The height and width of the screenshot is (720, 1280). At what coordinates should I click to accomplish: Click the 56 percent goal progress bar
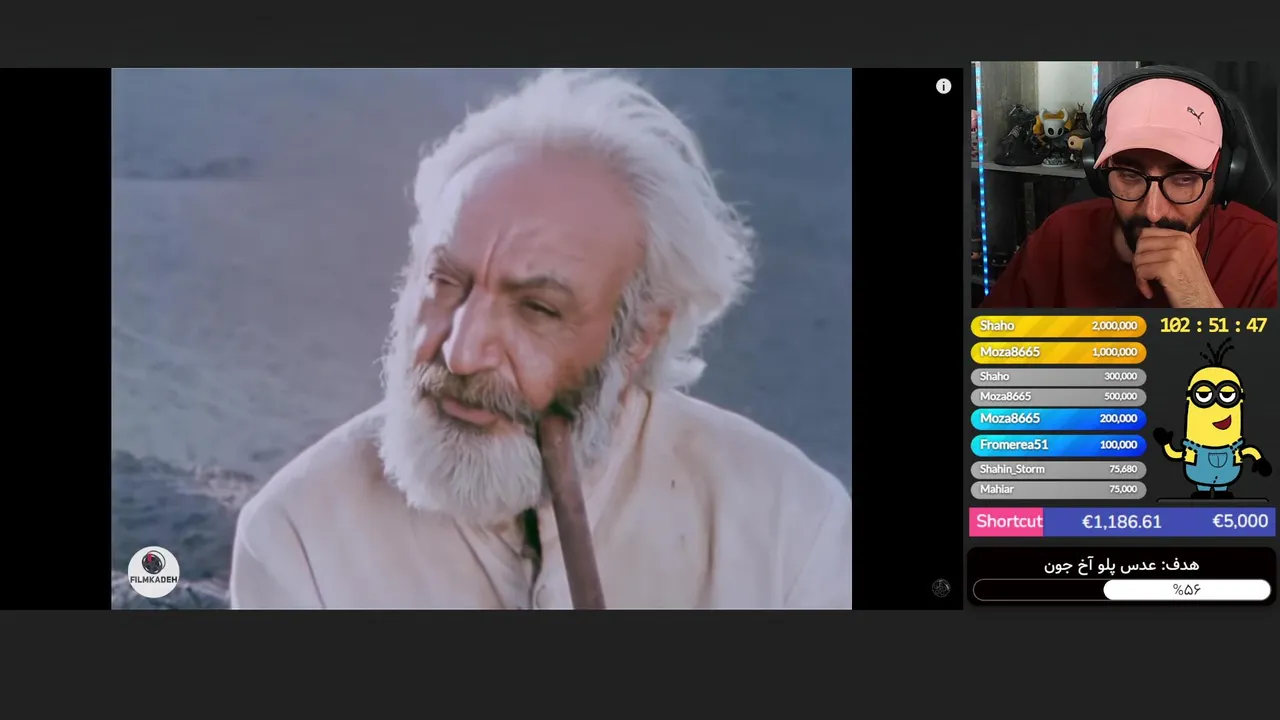point(1122,590)
